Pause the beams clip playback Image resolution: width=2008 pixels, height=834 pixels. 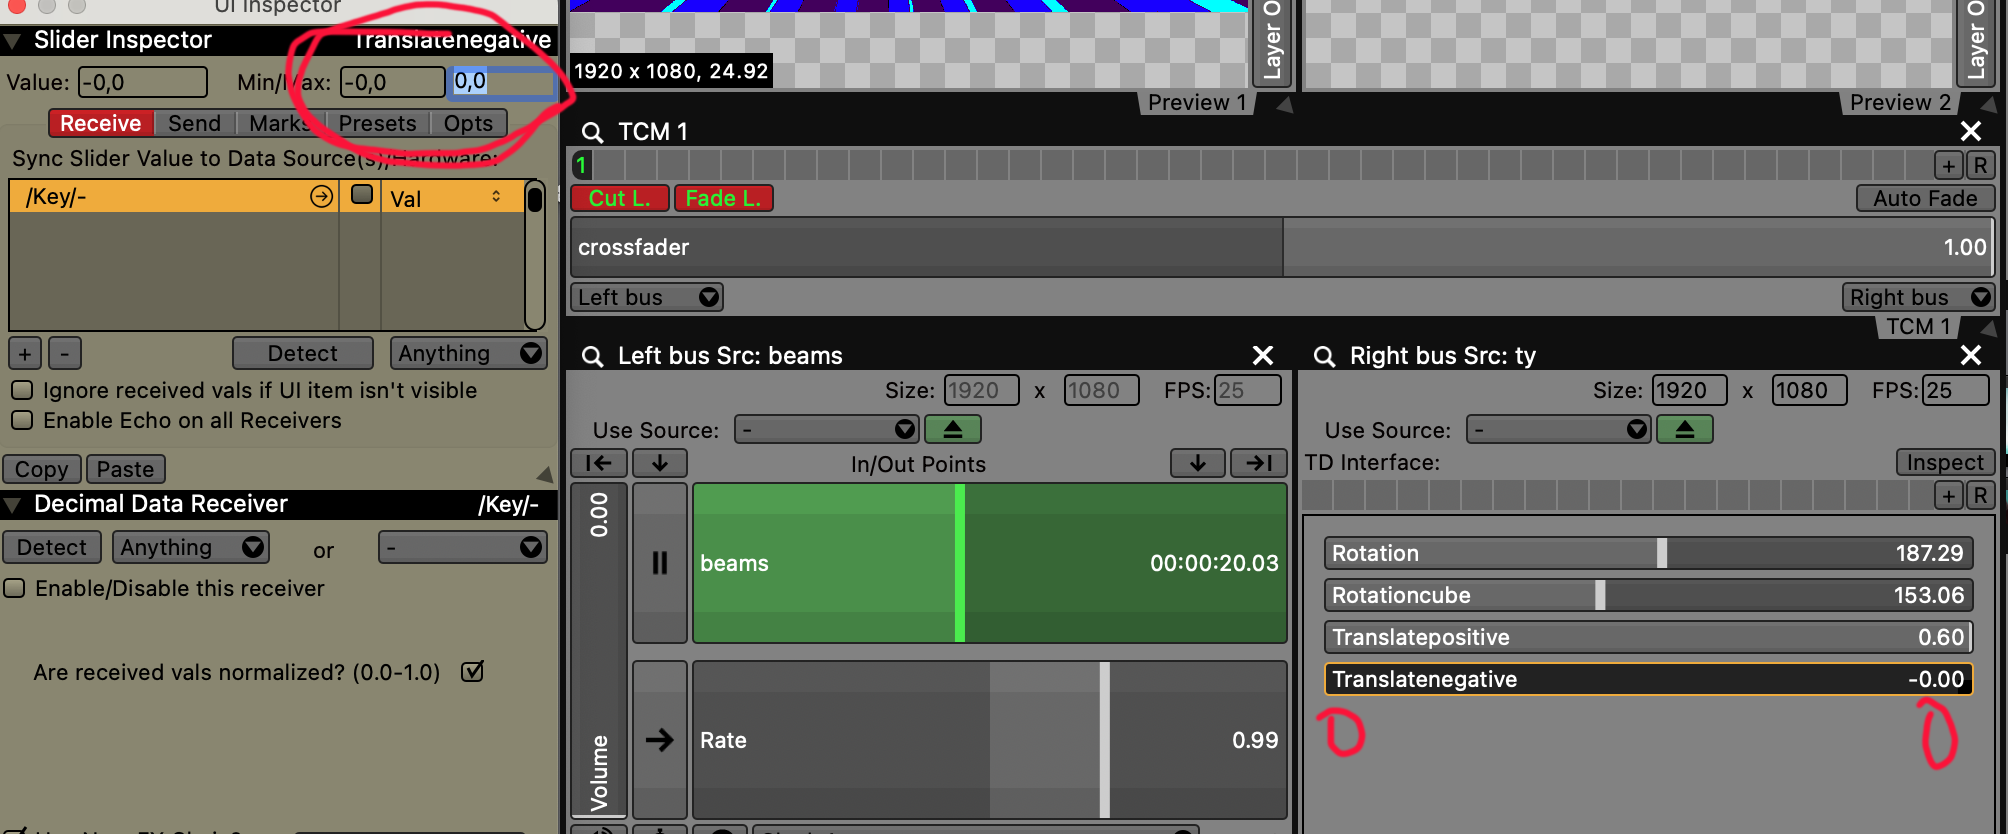click(x=660, y=563)
